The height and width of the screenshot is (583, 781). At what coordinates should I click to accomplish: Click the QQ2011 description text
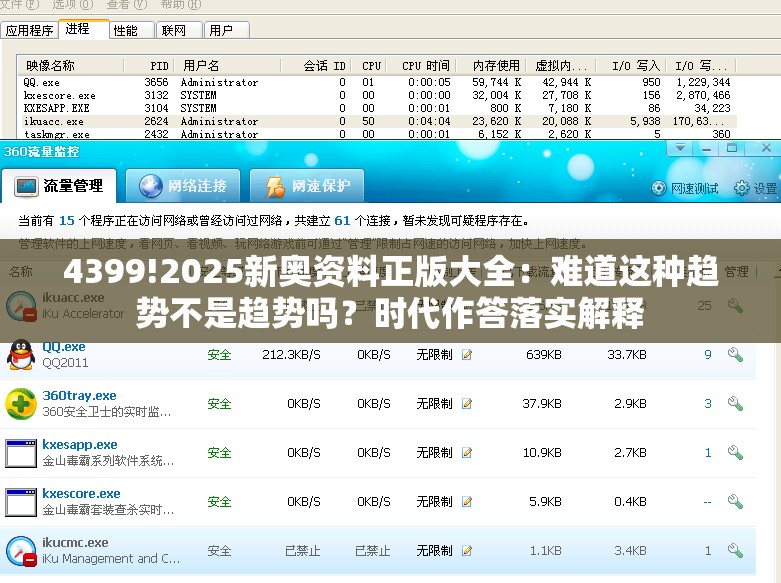point(65,363)
